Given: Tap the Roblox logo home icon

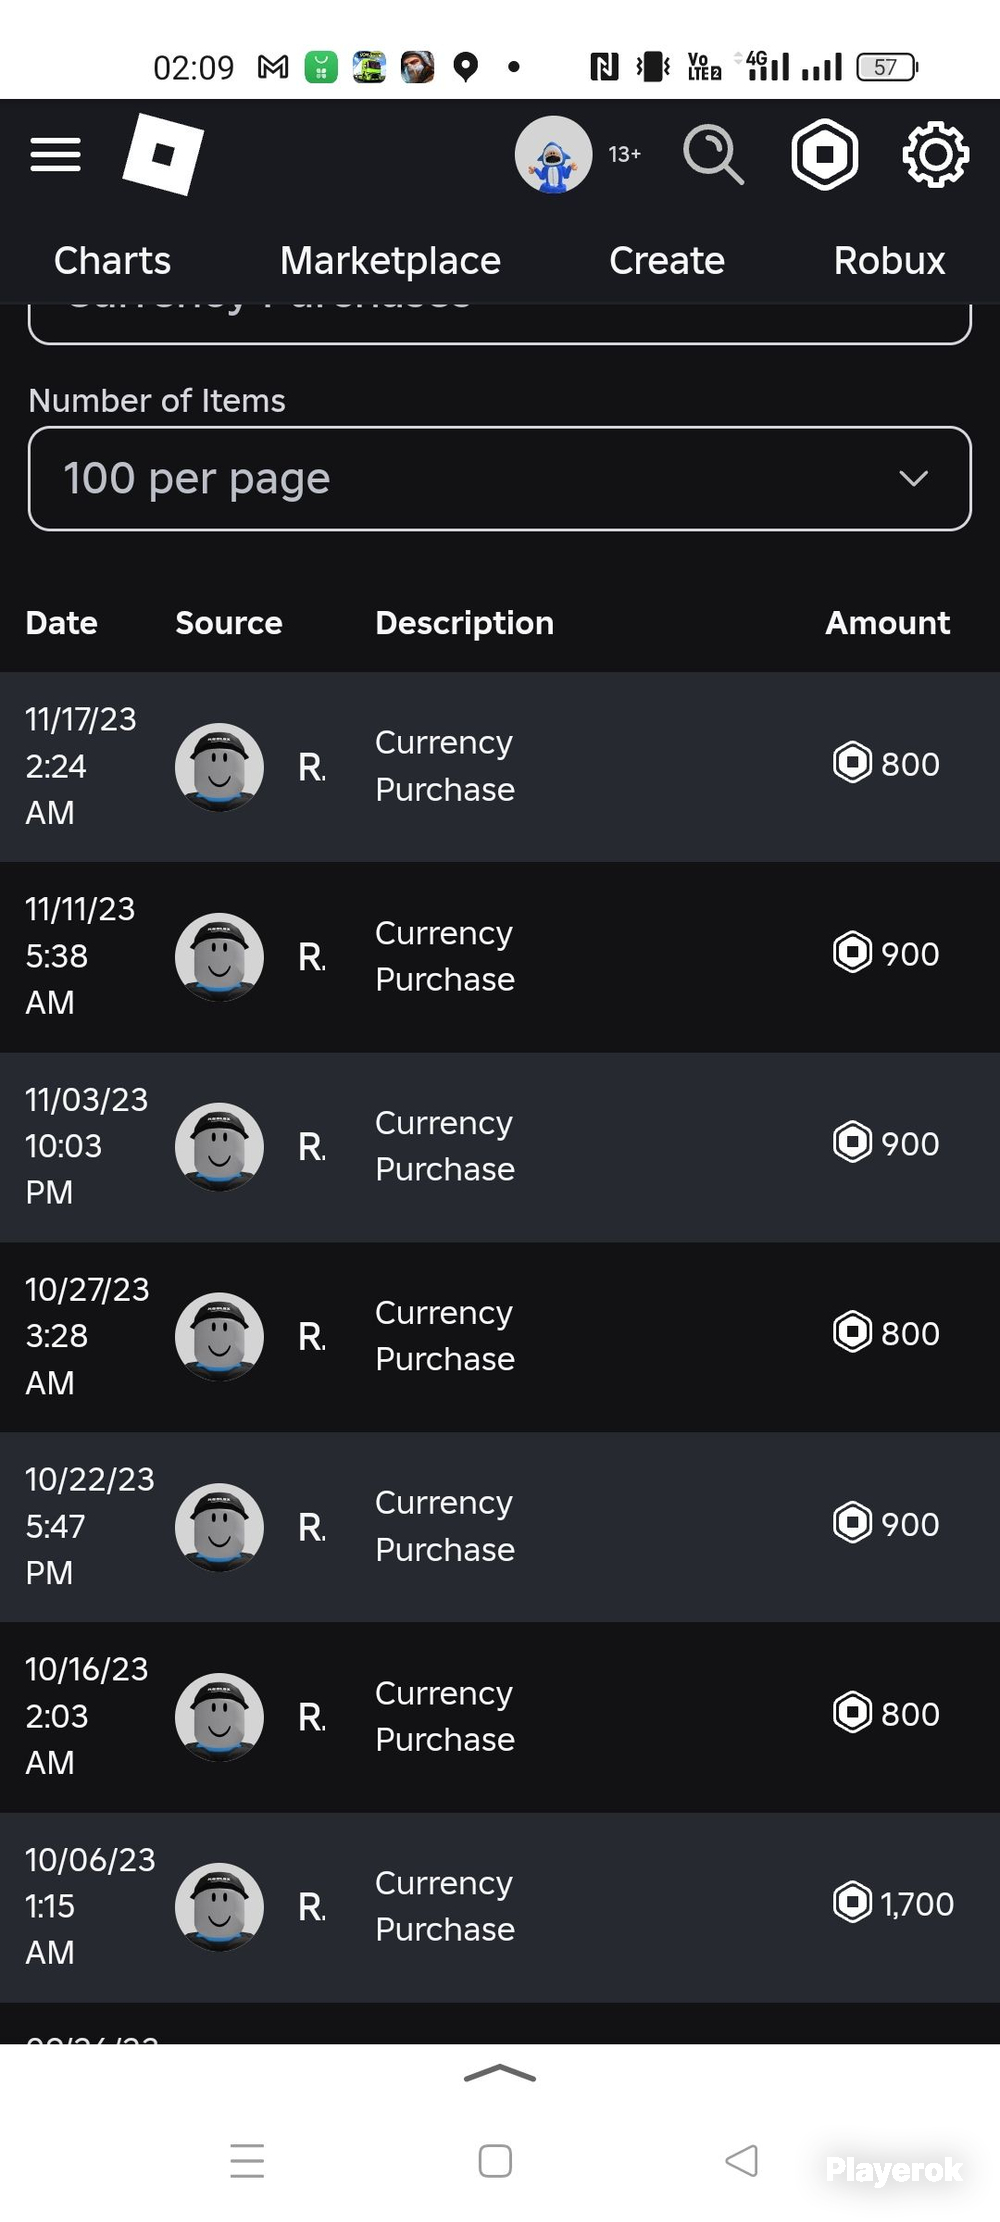Looking at the screenshot, I should tap(163, 154).
